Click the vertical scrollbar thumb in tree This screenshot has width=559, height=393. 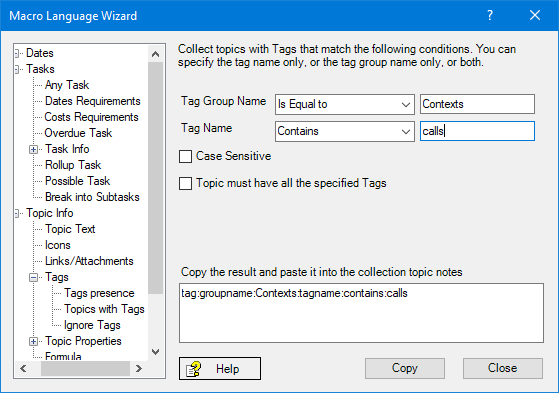tap(155, 178)
